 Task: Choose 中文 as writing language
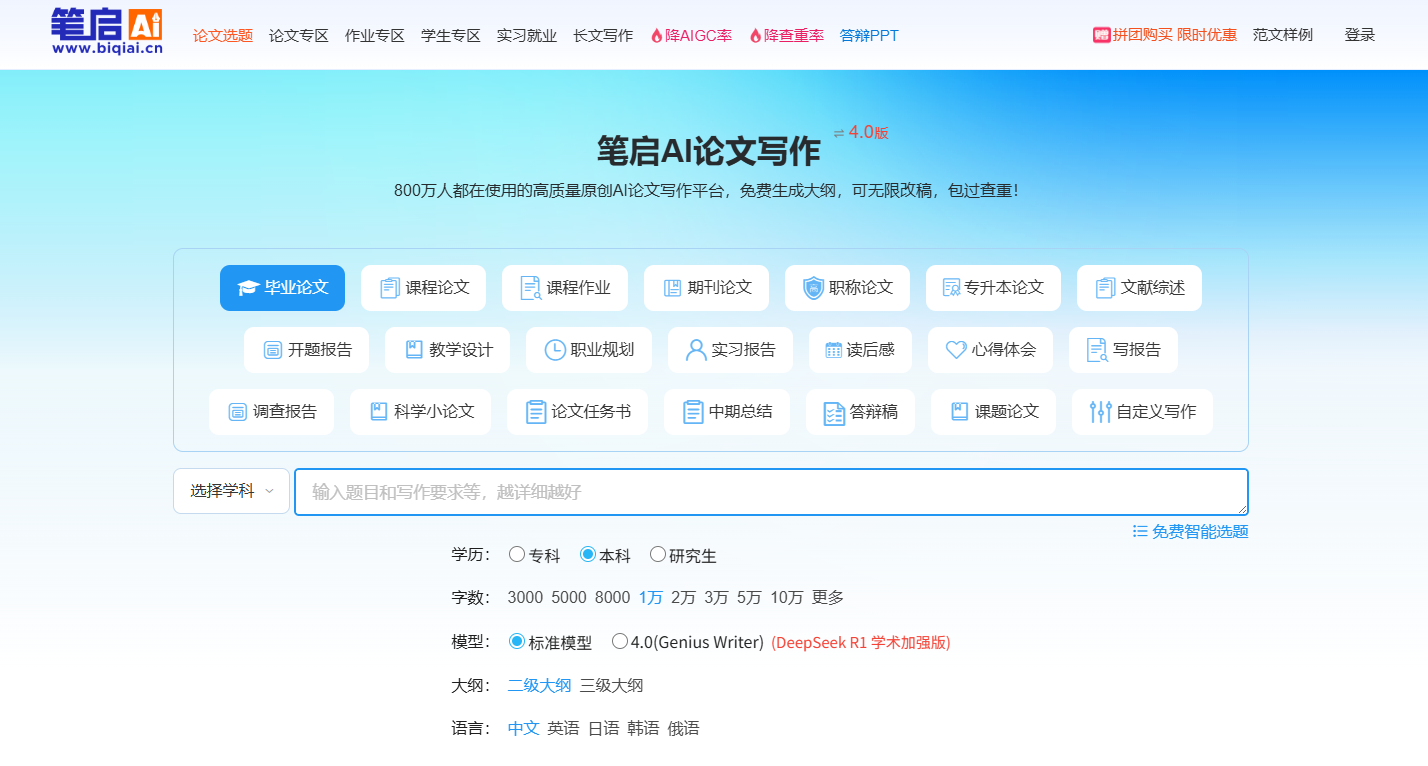(524, 729)
